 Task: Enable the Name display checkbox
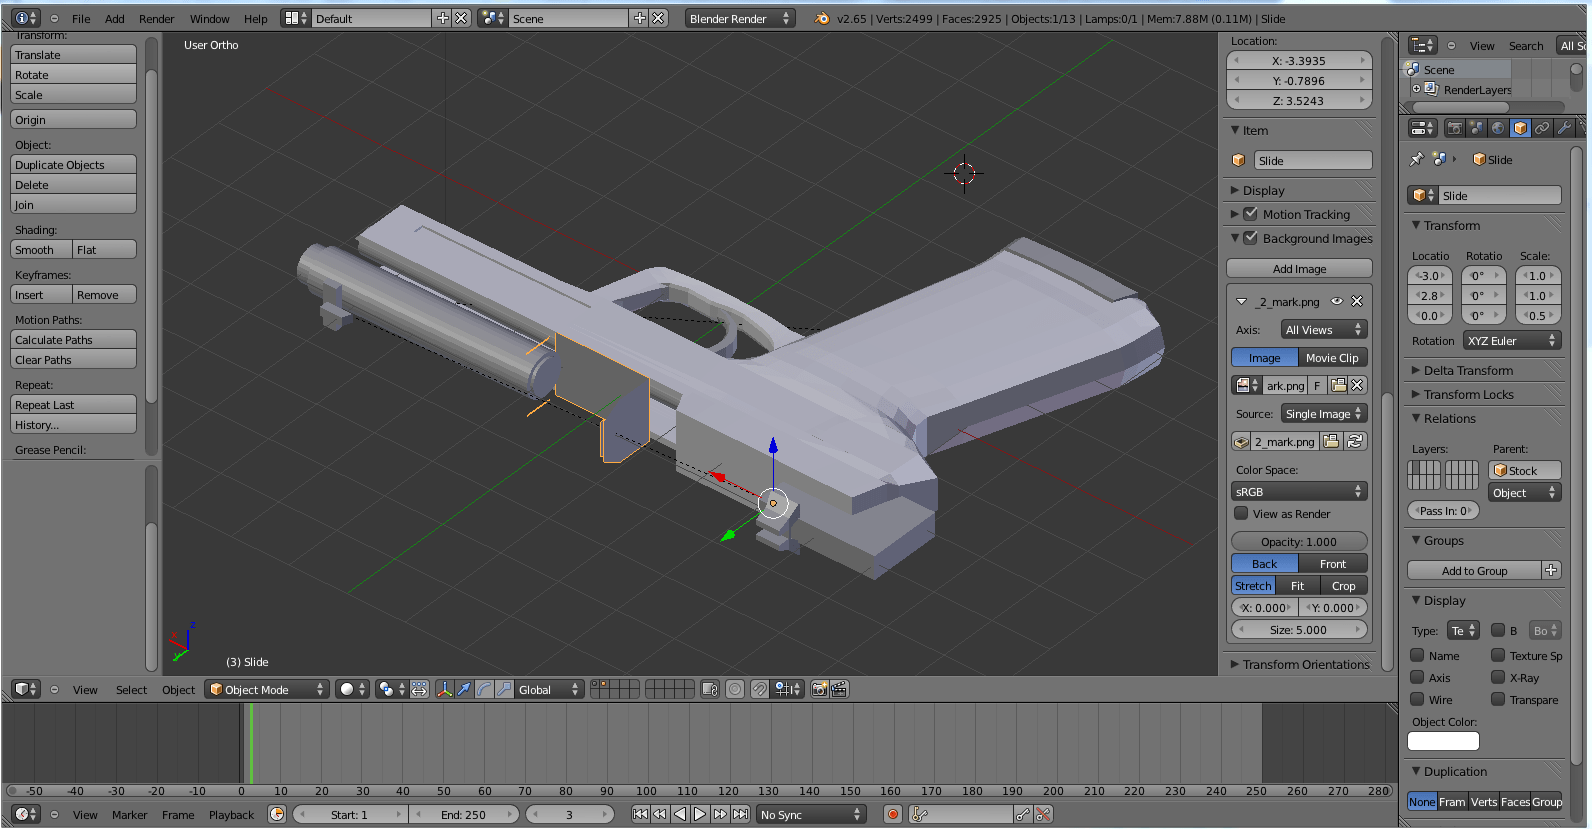pyautogui.click(x=1417, y=655)
